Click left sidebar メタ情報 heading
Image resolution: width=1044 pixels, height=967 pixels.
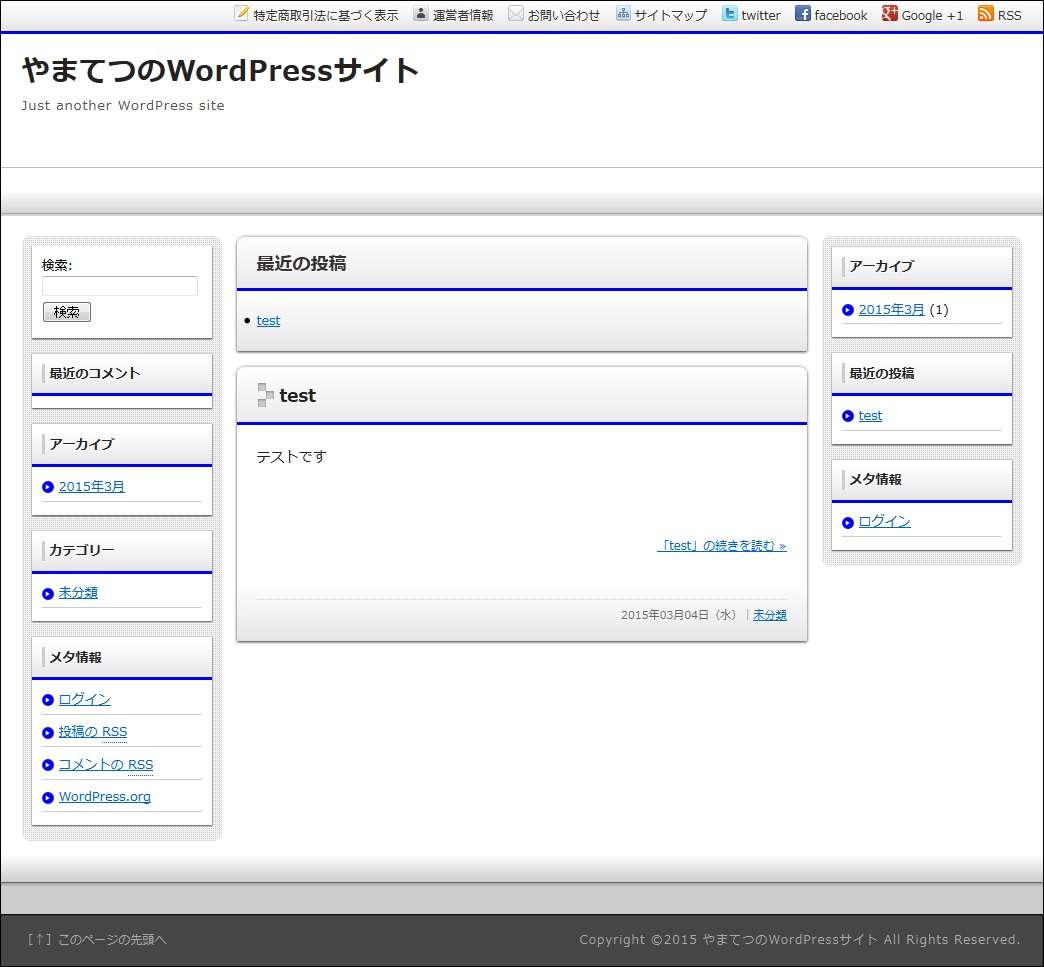coord(75,657)
